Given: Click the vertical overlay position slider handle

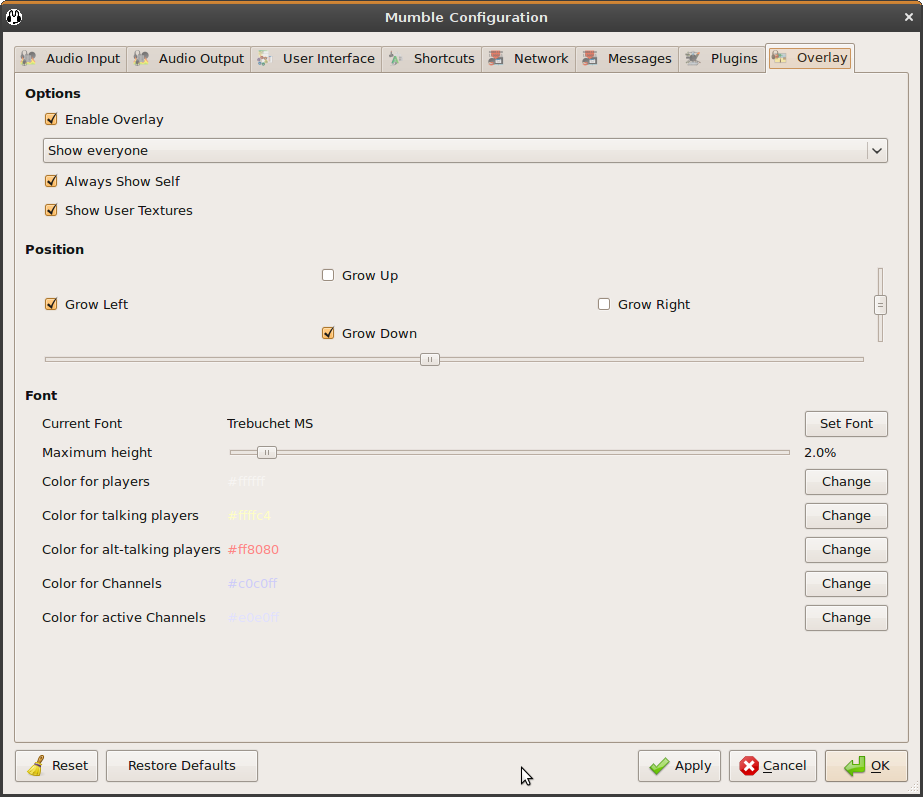Looking at the screenshot, I should [x=880, y=304].
